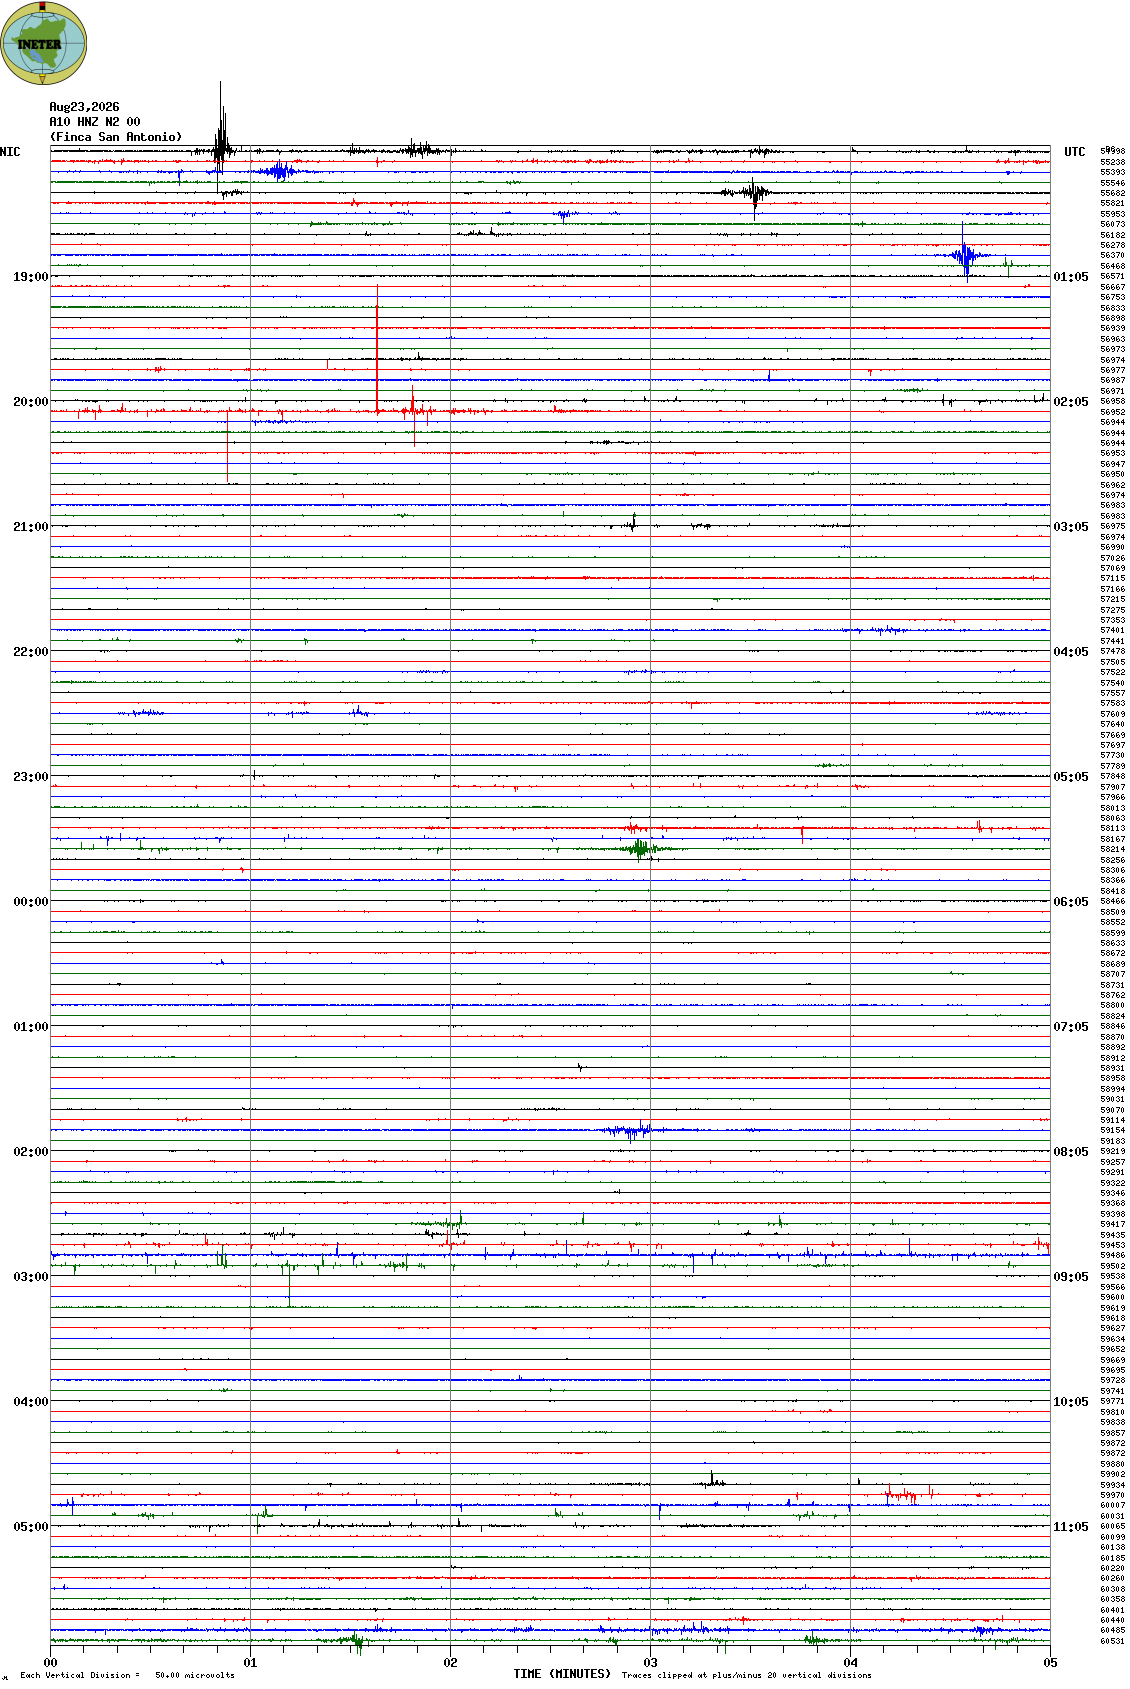Click the 02:05 UTC time label
1130x1689 pixels.
(1071, 402)
